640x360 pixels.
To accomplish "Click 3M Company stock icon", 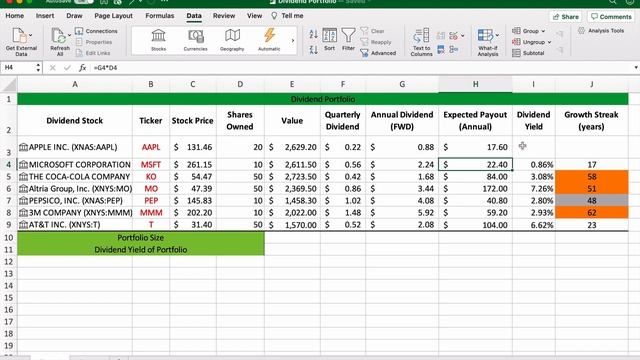I will (24, 213).
